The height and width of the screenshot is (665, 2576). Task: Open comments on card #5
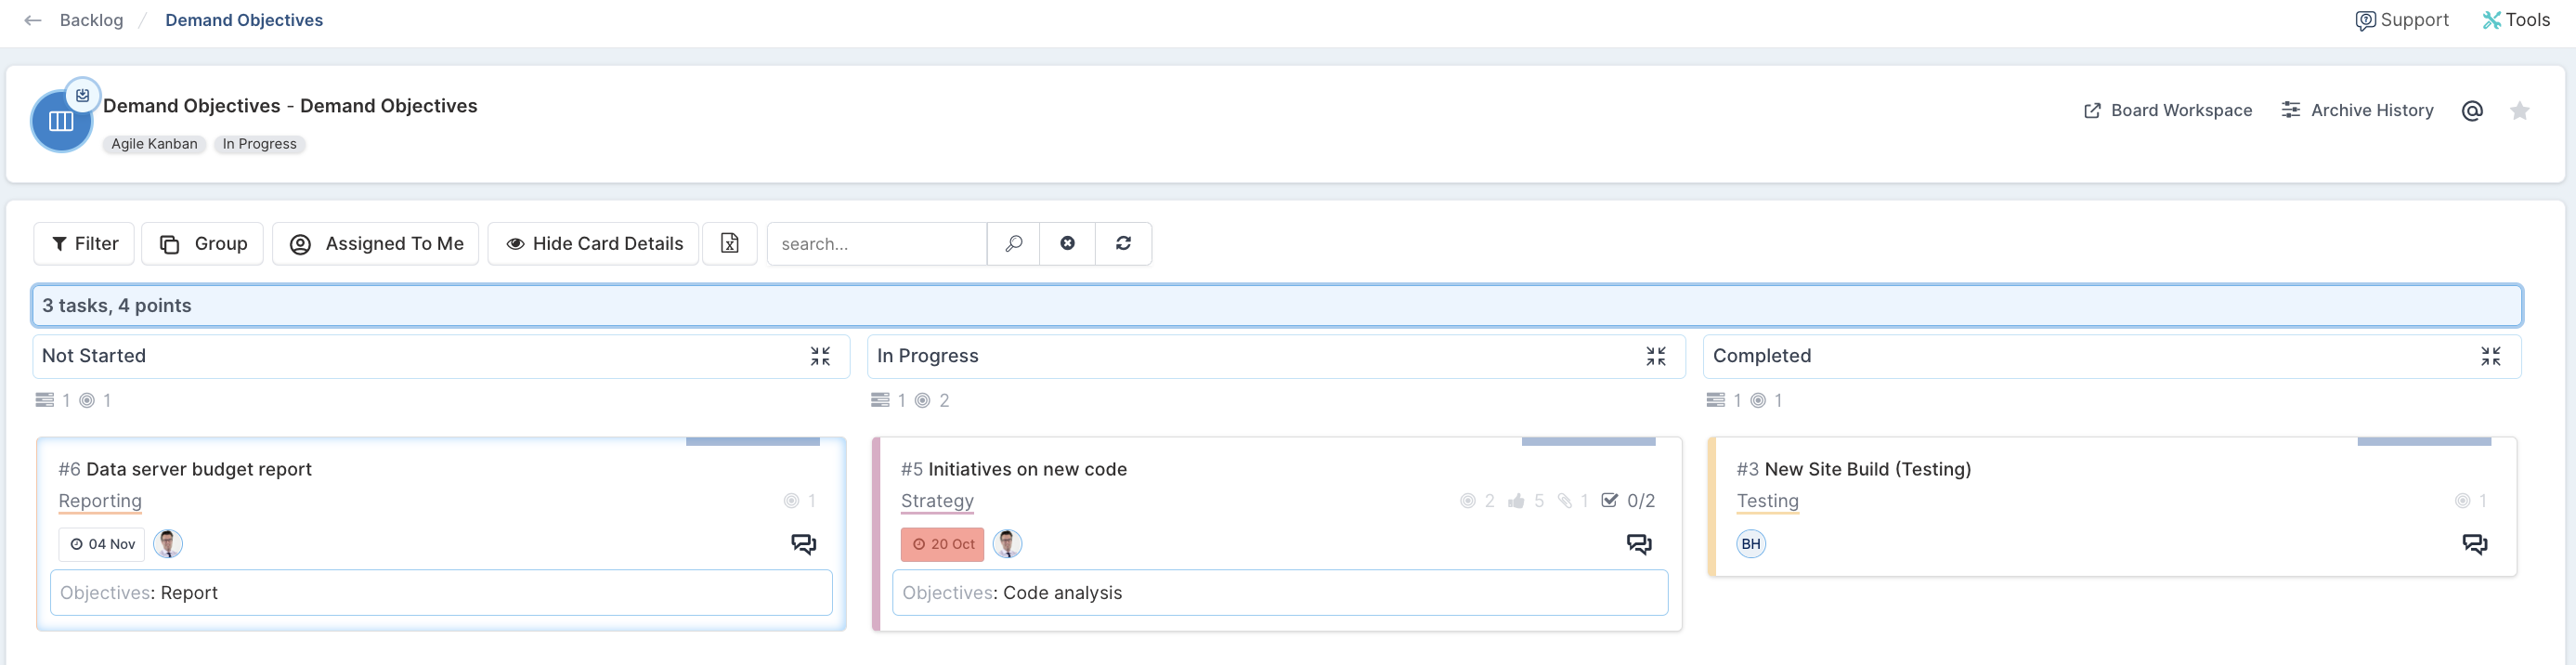click(1639, 545)
